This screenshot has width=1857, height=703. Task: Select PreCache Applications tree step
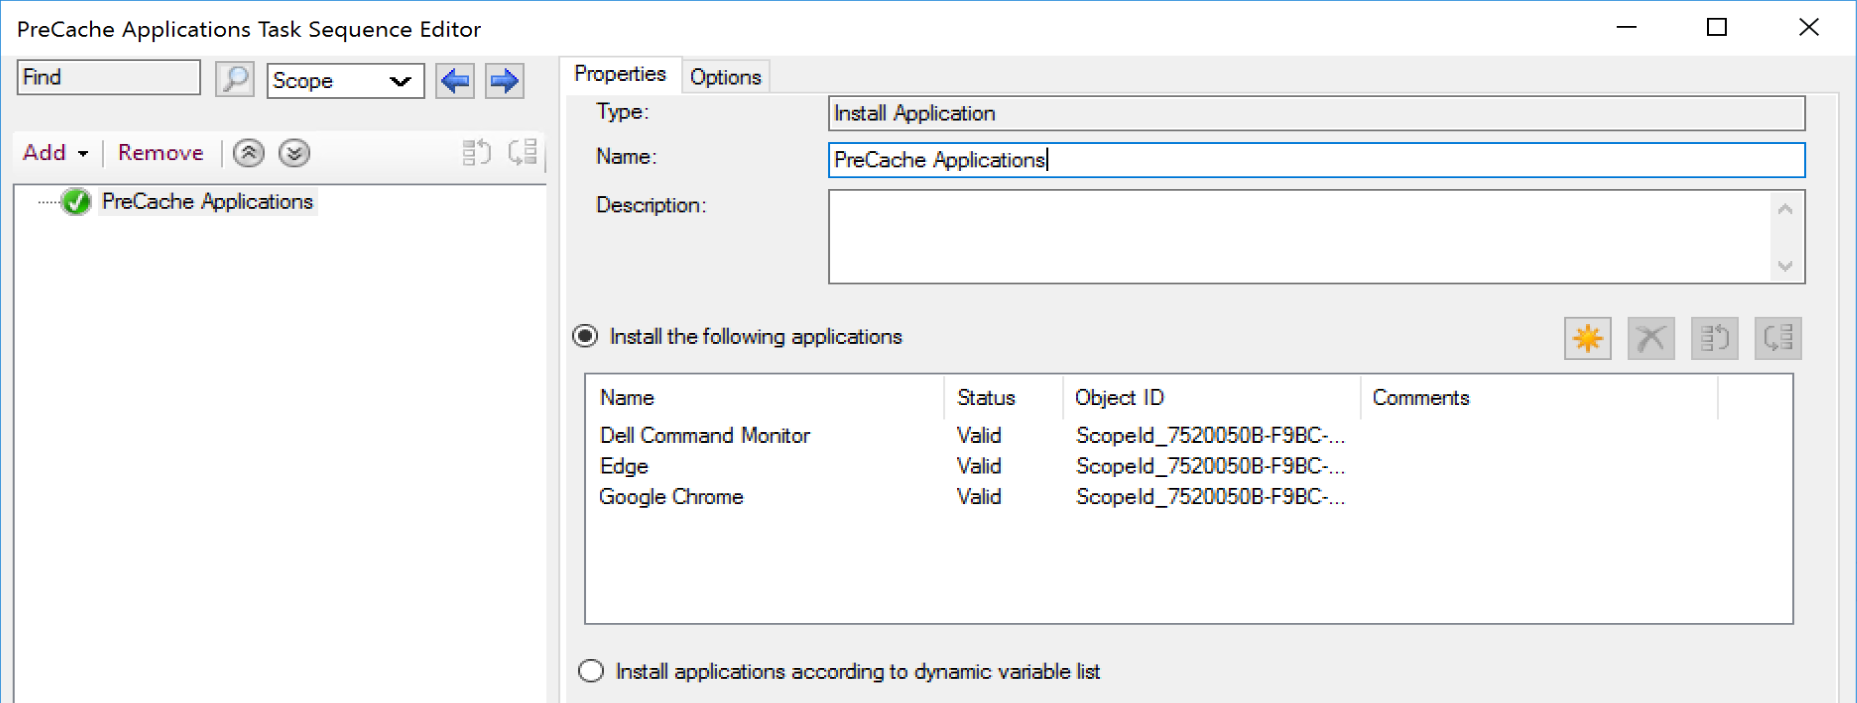pos(207,202)
